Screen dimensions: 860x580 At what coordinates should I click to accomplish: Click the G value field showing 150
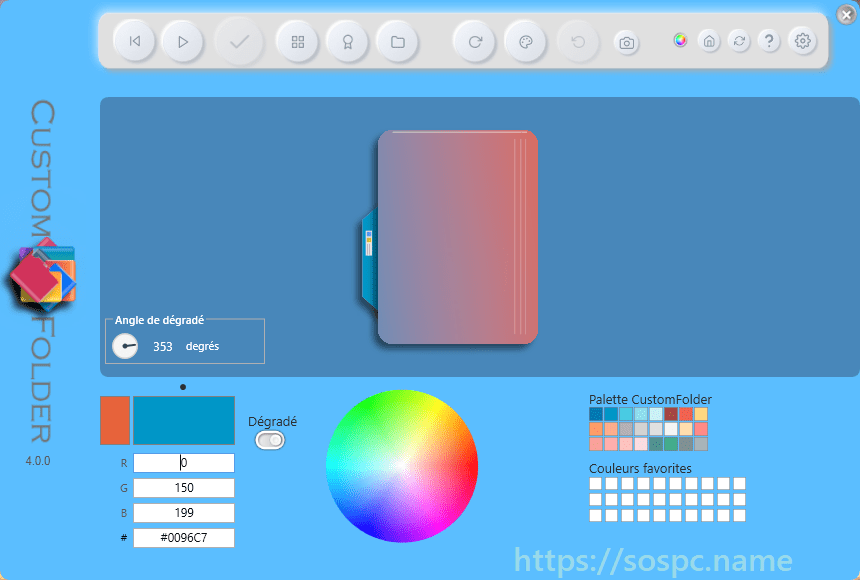tap(184, 488)
